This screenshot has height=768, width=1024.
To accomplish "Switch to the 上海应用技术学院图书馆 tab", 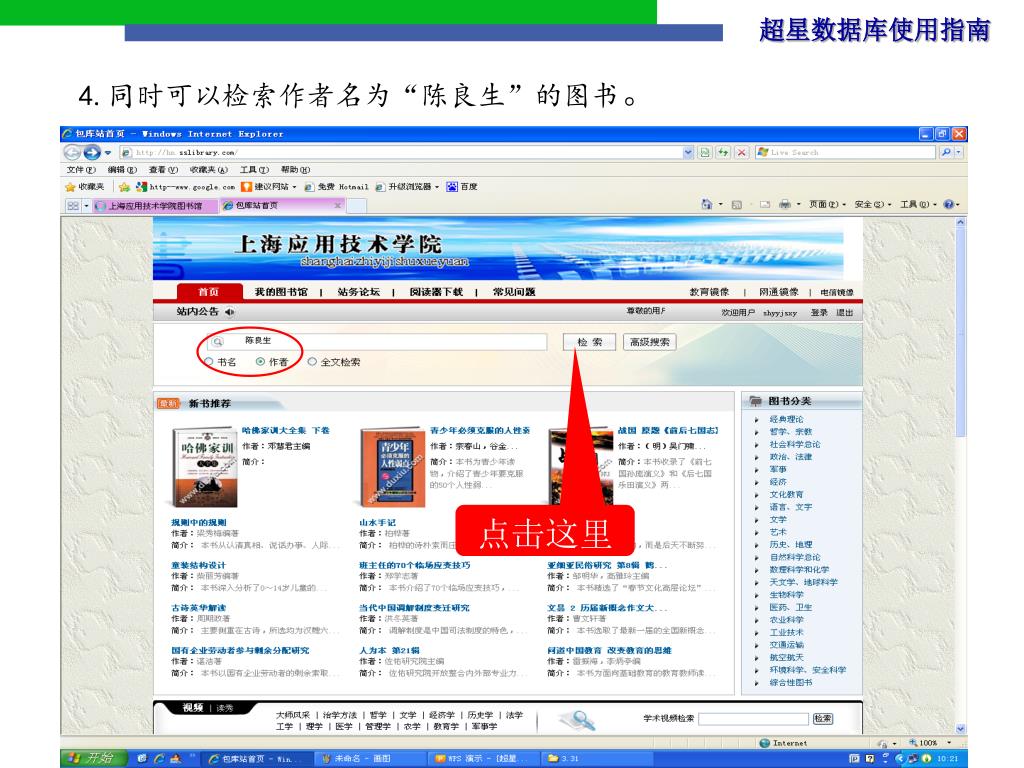I will click(x=155, y=206).
